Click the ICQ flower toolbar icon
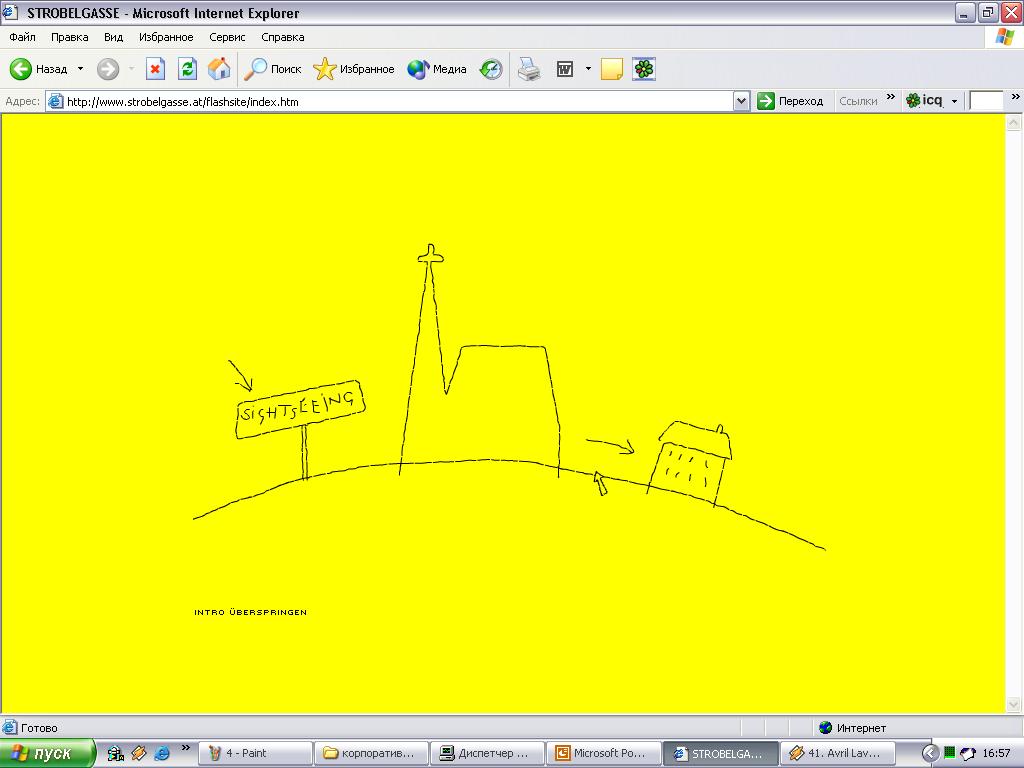This screenshot has height=768, width=1024. (644, 69)
